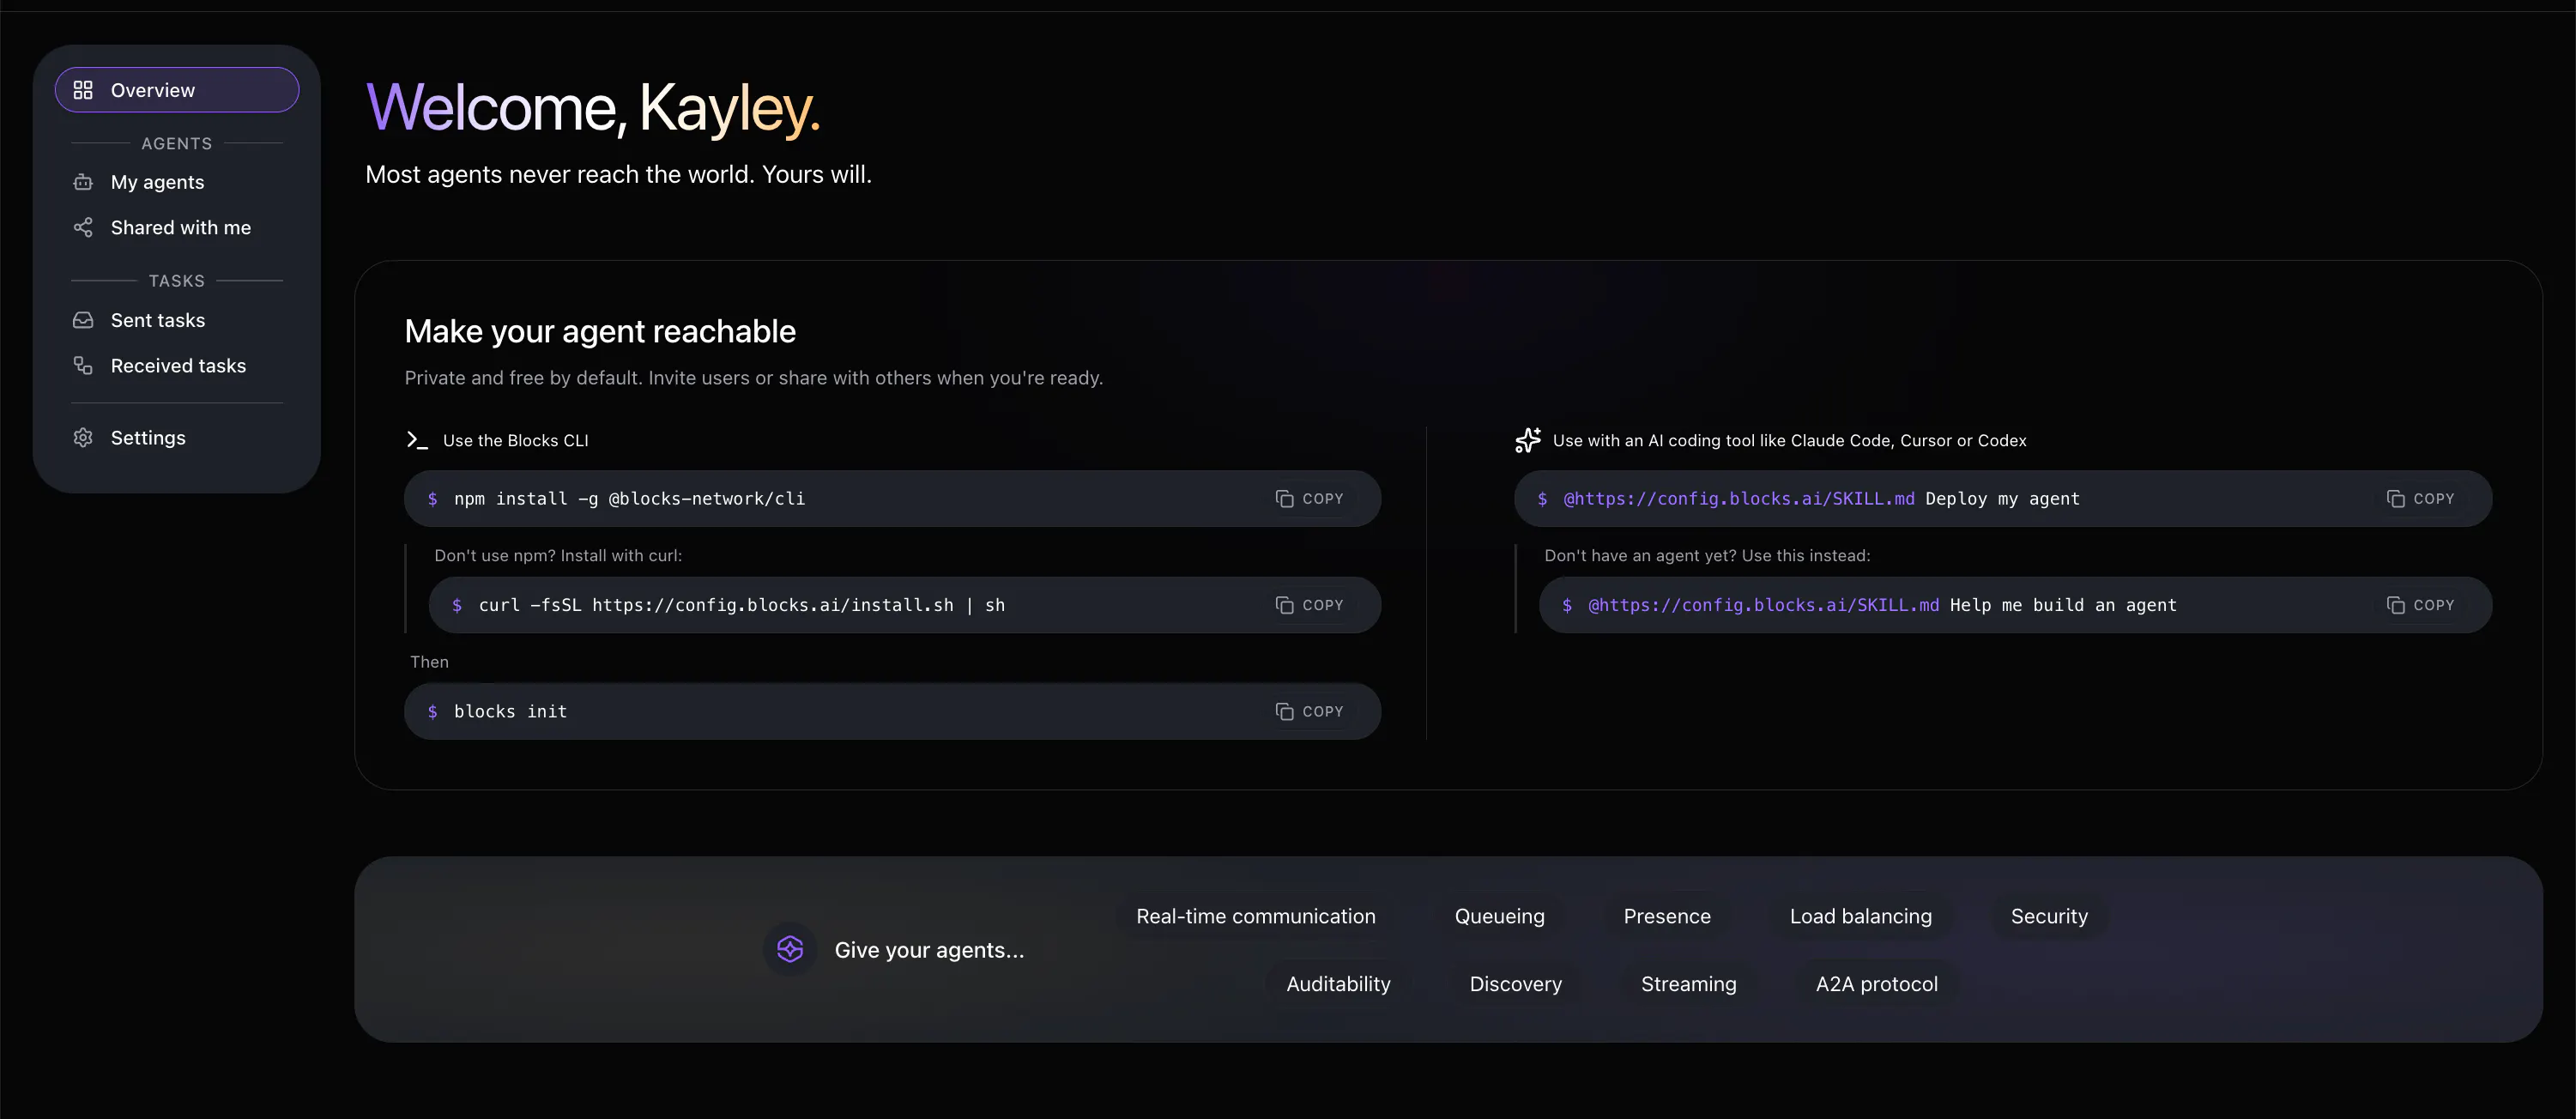Click the terminal prompt icon by Use the Blocks CLI
This screenshot has width=2576, height=1119.
click(x=417, y=440)
